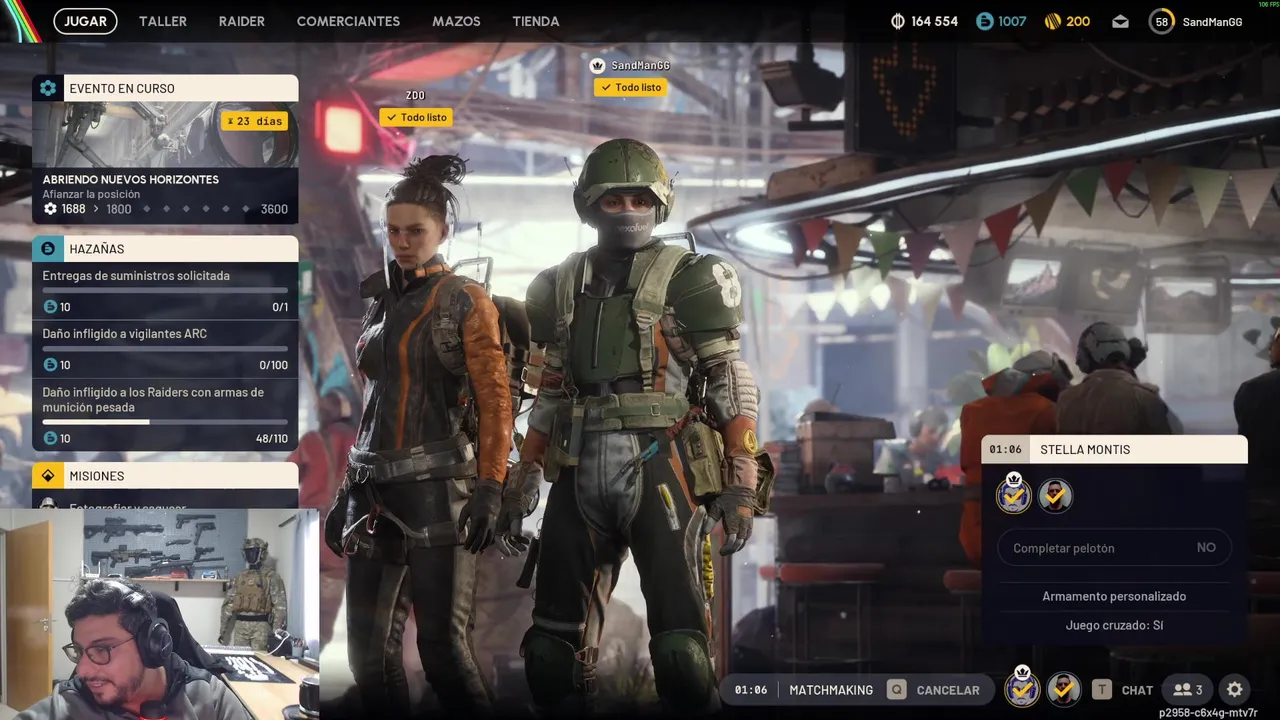
Task: Click the blue token icon in Raiders feat reward
Action: coord(50,438)
